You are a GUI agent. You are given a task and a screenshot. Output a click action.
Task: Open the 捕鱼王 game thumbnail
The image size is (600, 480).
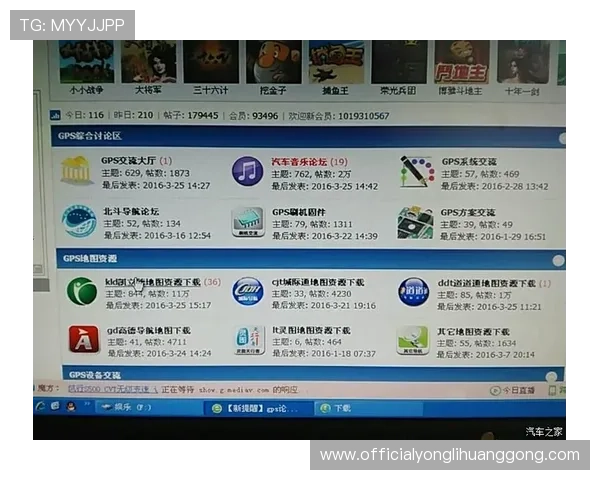pos(336,62)
